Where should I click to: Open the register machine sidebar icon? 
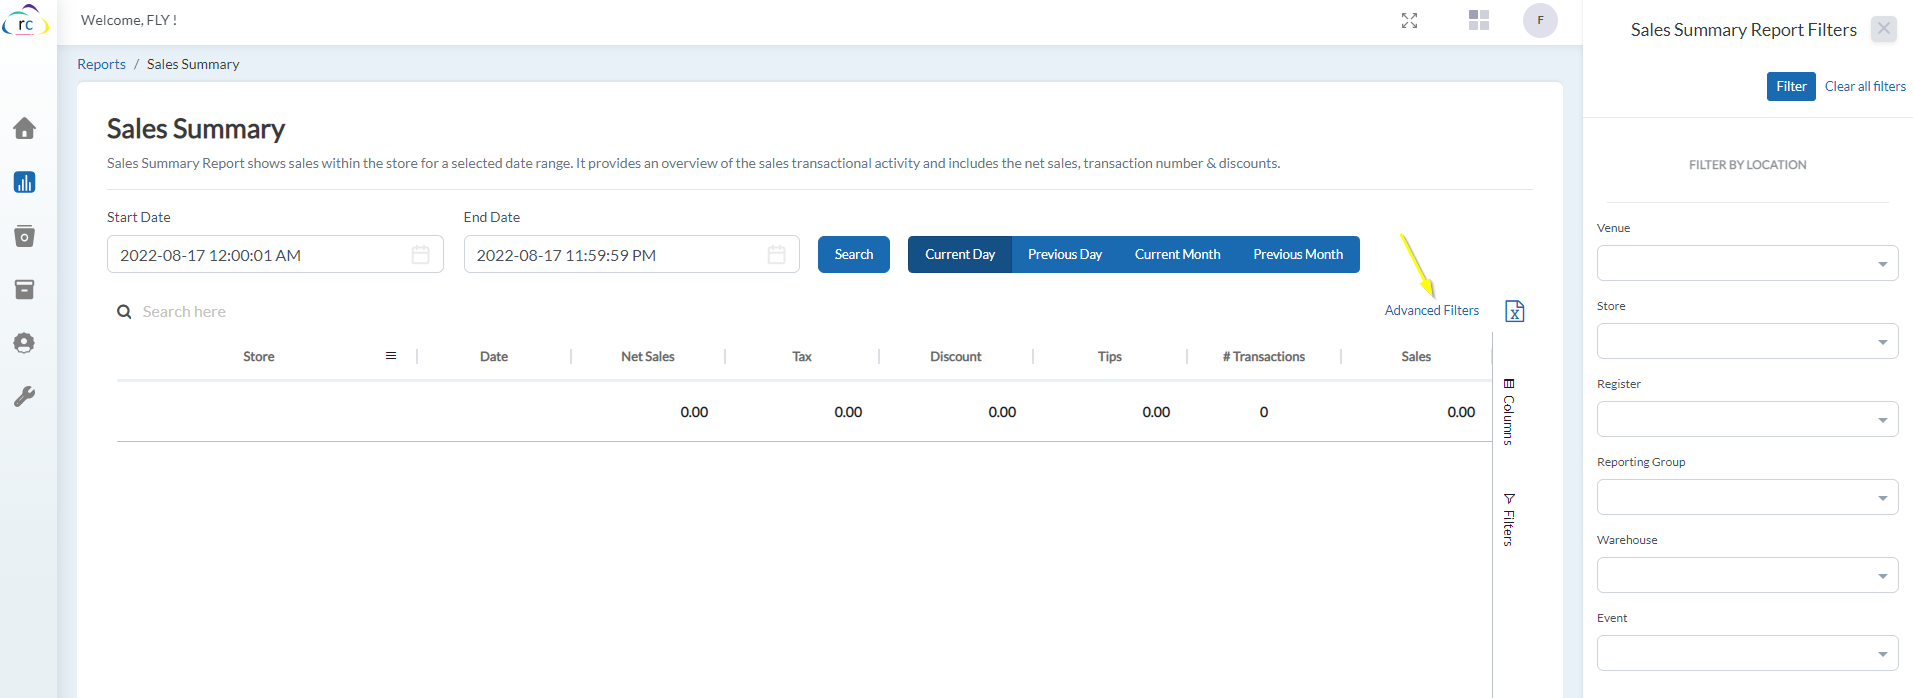click(25, 236)
